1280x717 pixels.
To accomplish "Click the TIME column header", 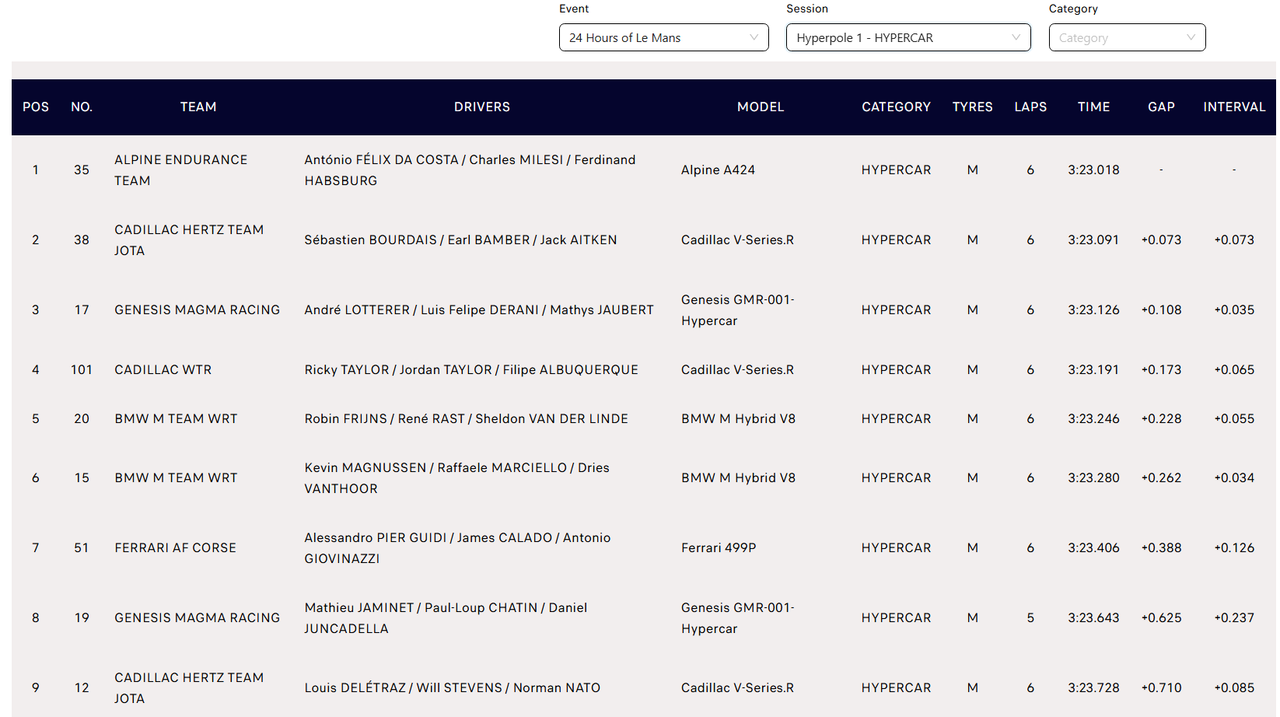I will pyautogui.click(x=1094, y=107).
